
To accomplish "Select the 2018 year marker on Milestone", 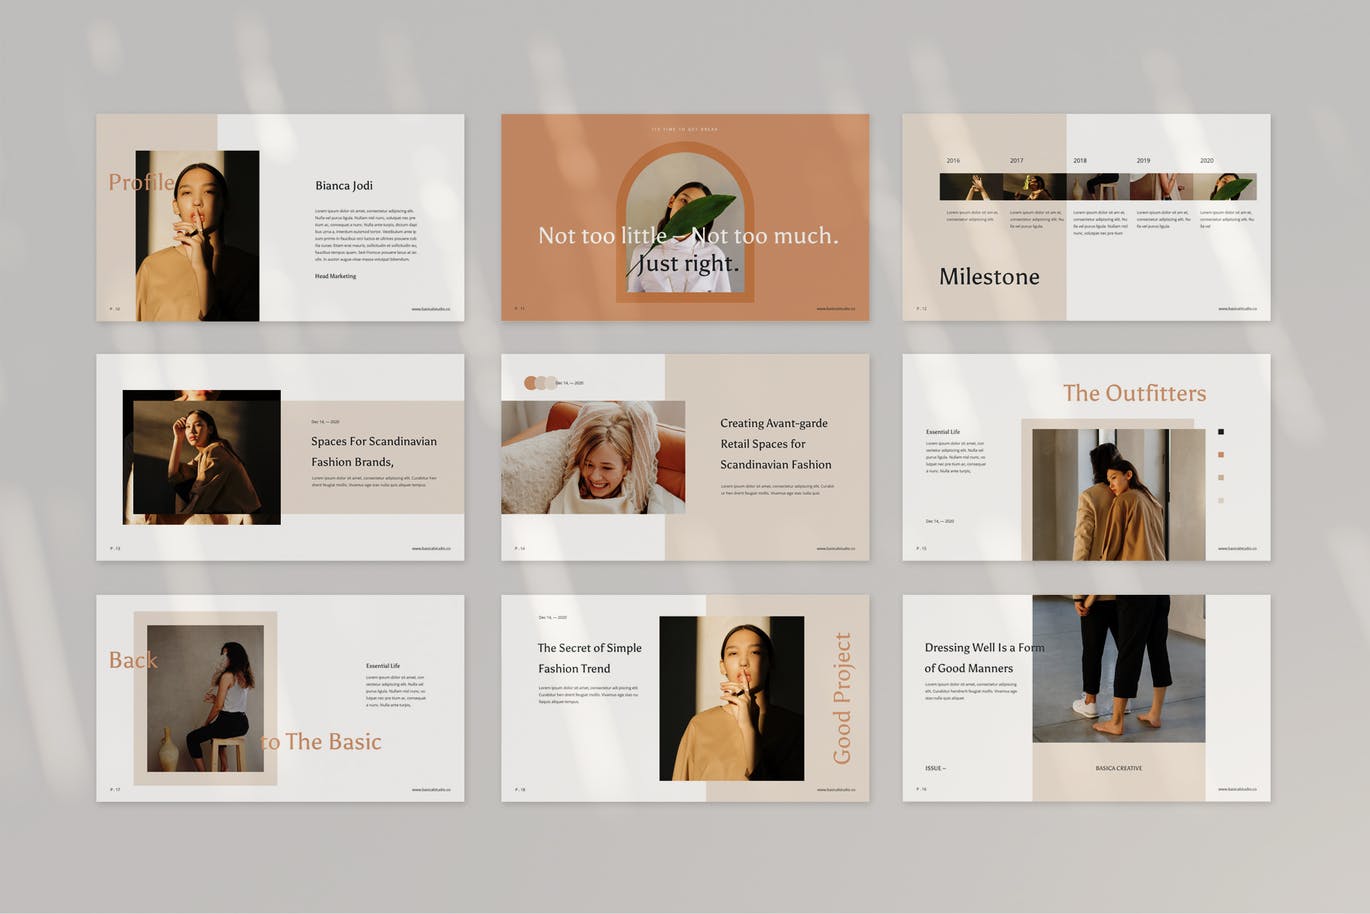I will [x=1080, y=160].
